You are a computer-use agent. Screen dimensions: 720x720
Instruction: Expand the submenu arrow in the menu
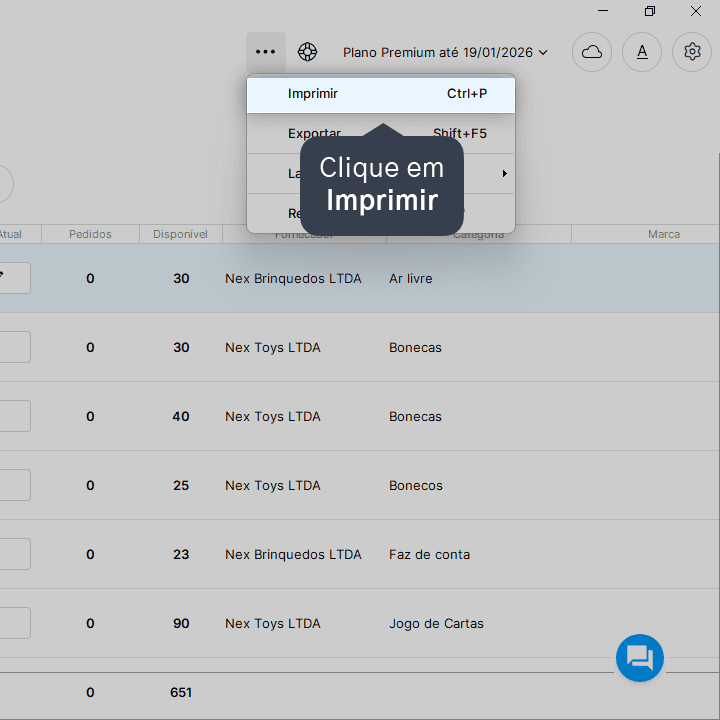[x=505, y=174]
